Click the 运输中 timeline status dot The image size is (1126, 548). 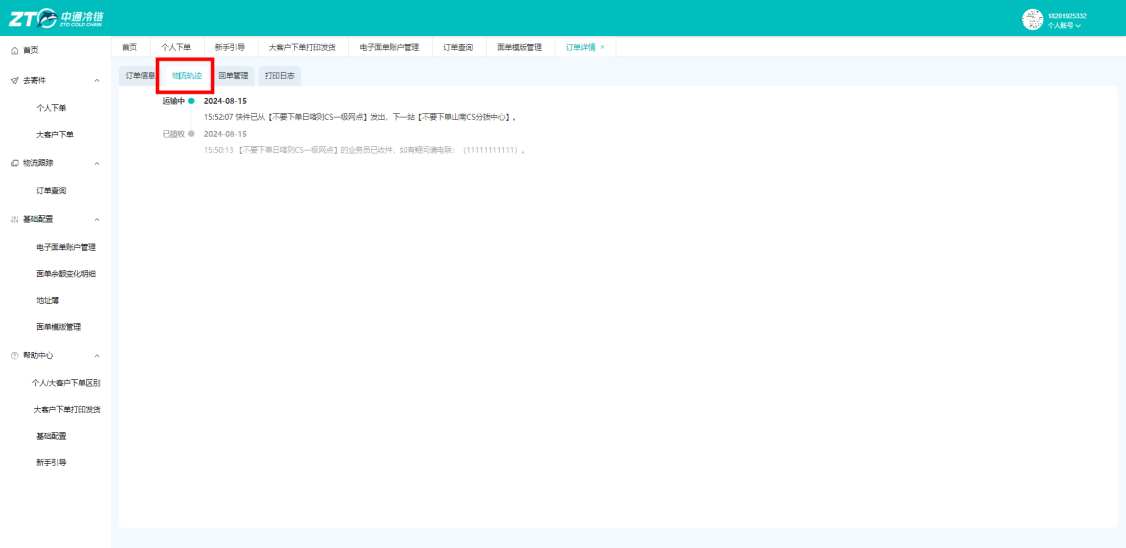click(x=191, y=101)
